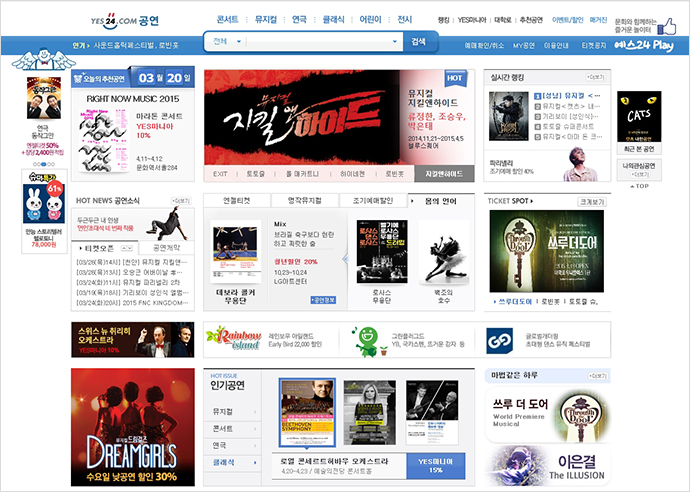Open the 예스24 Play logo link
This screenshot has height=492, width=690.
[x=643, y=45]
